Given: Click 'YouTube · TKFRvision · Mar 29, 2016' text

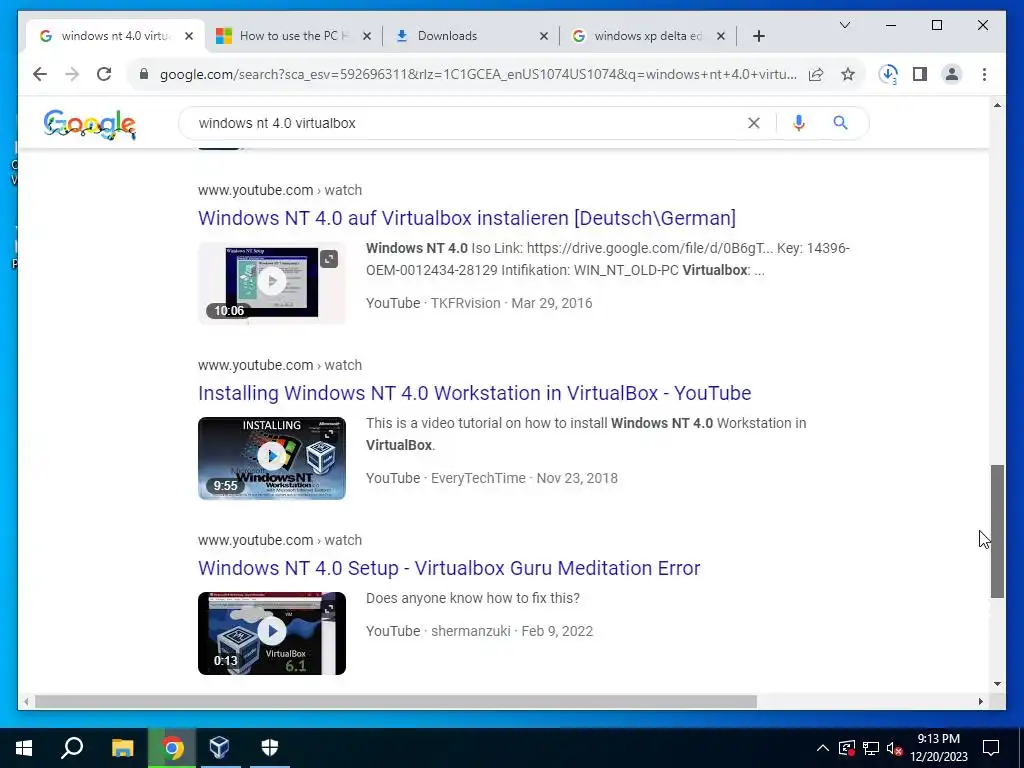Looking at the screenshot, I should tap(479, 303).
